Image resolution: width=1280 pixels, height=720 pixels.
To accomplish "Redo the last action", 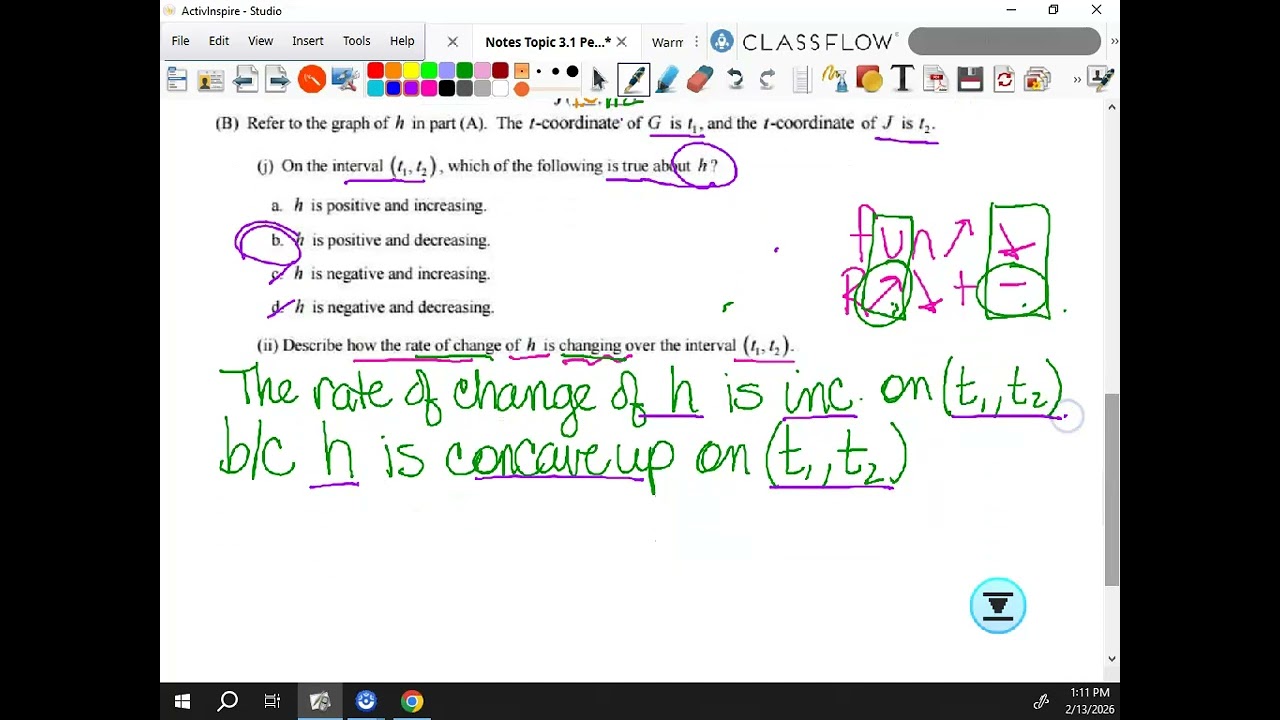I will (767, 79).
